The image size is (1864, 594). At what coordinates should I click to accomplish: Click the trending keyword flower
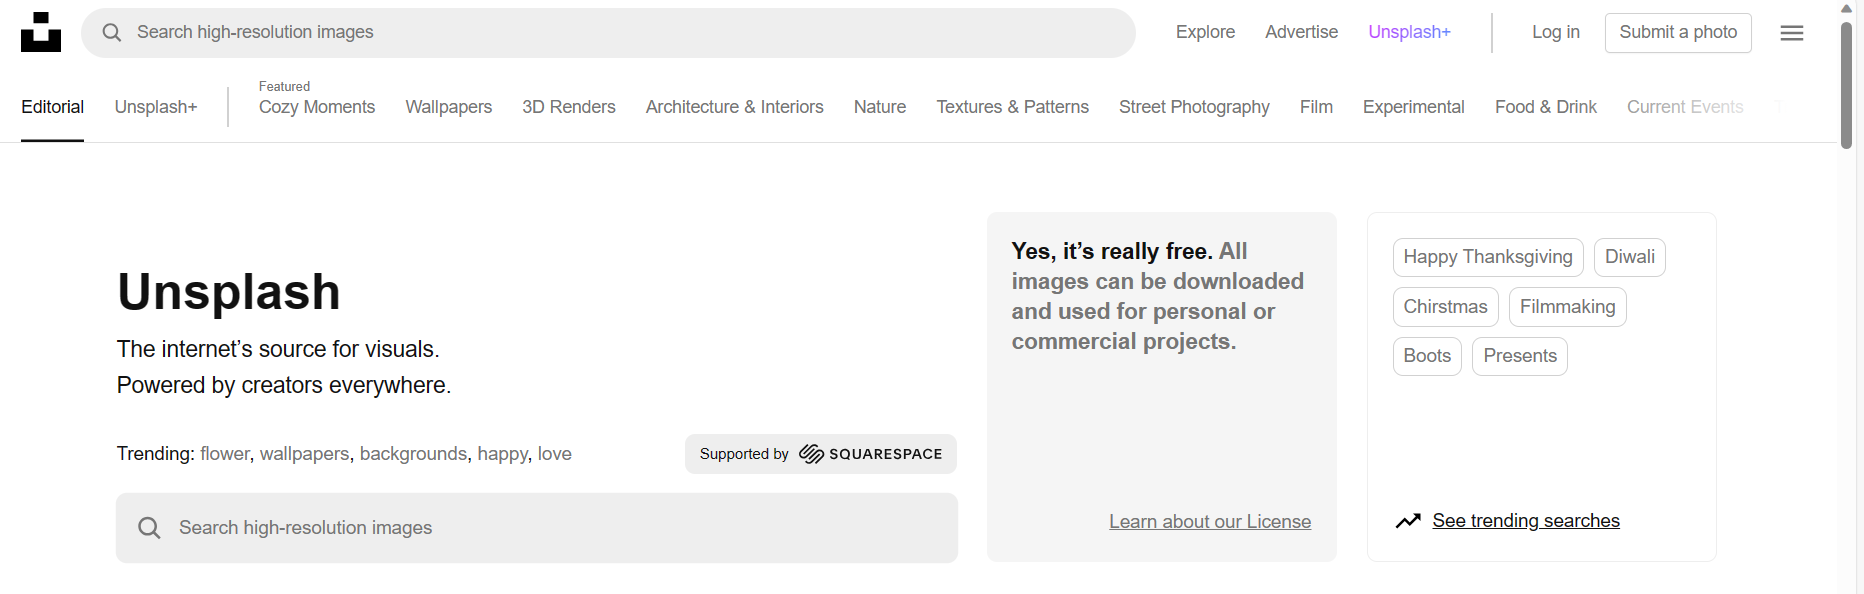[x=224, y=454]
